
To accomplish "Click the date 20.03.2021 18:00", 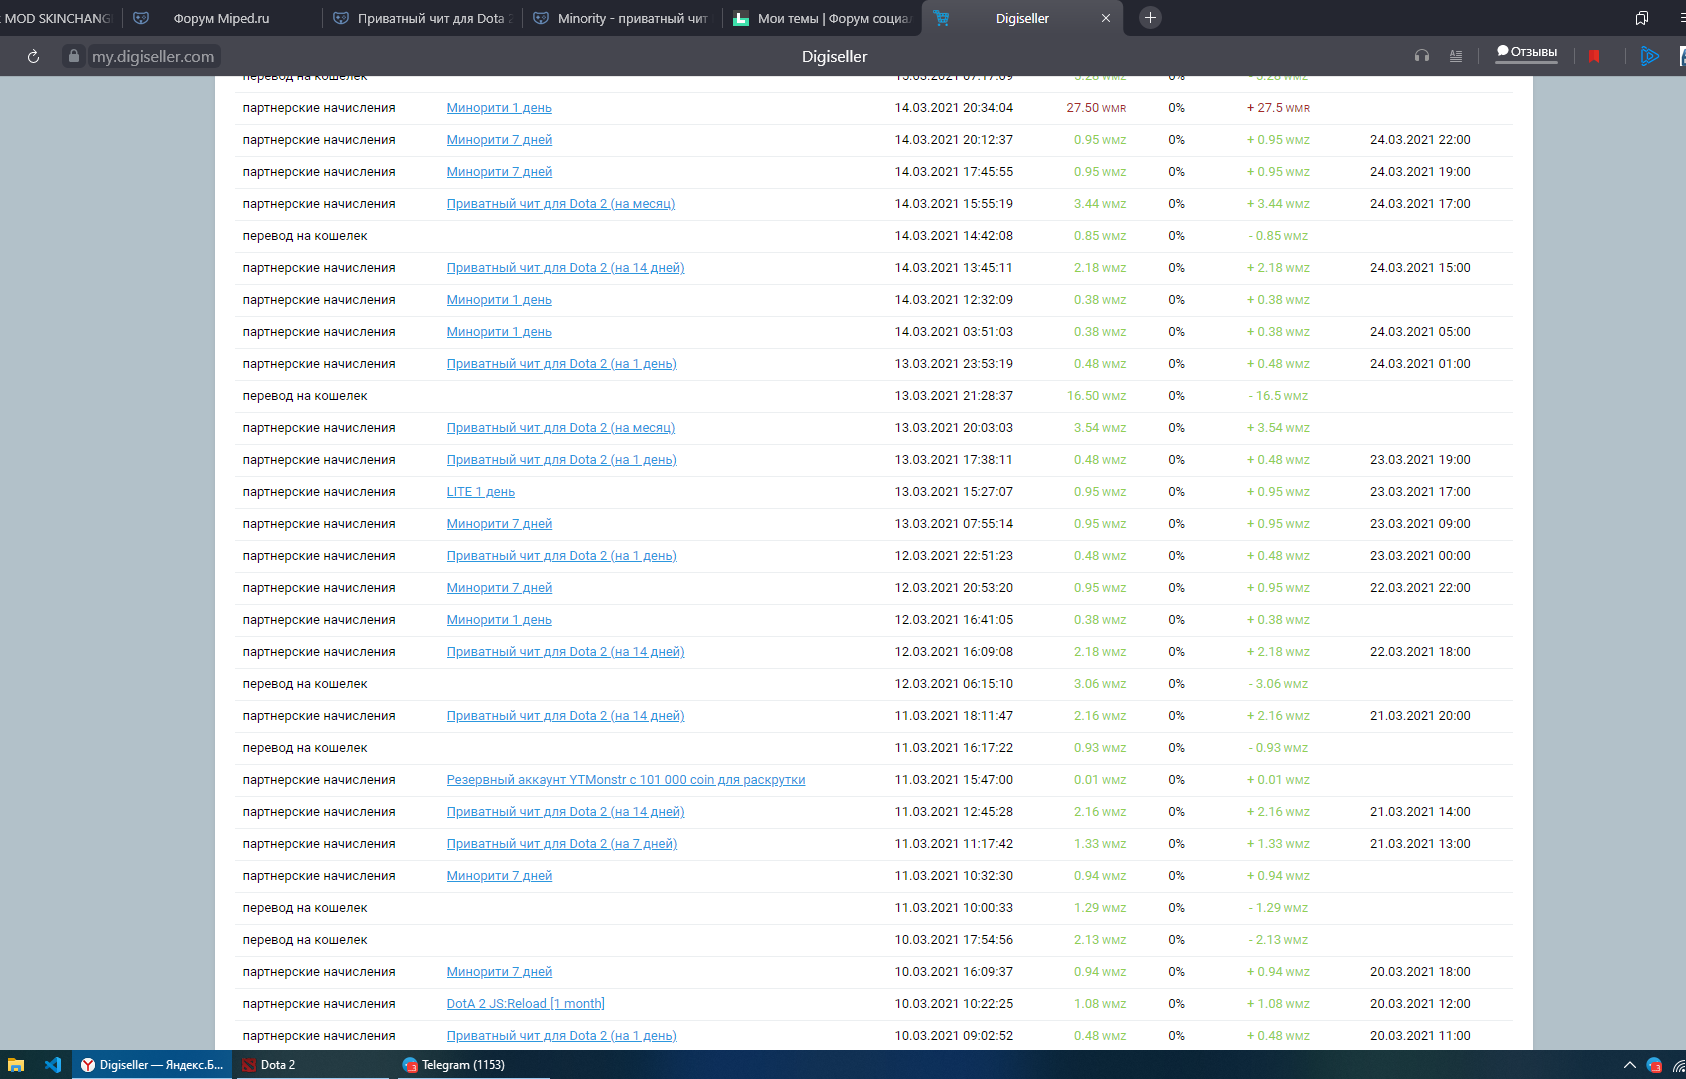I will pyautogui.click(x=1420, y=972).
